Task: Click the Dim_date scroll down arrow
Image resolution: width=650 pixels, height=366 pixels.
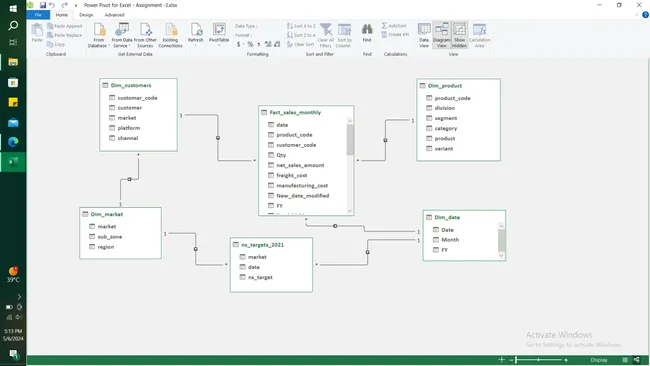Action: [502, 256]
